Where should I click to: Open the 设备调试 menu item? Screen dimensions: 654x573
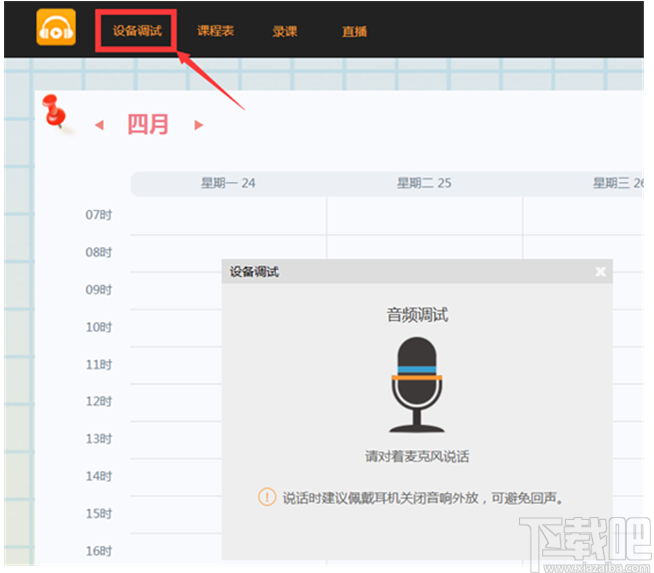(x=137, y=31)
